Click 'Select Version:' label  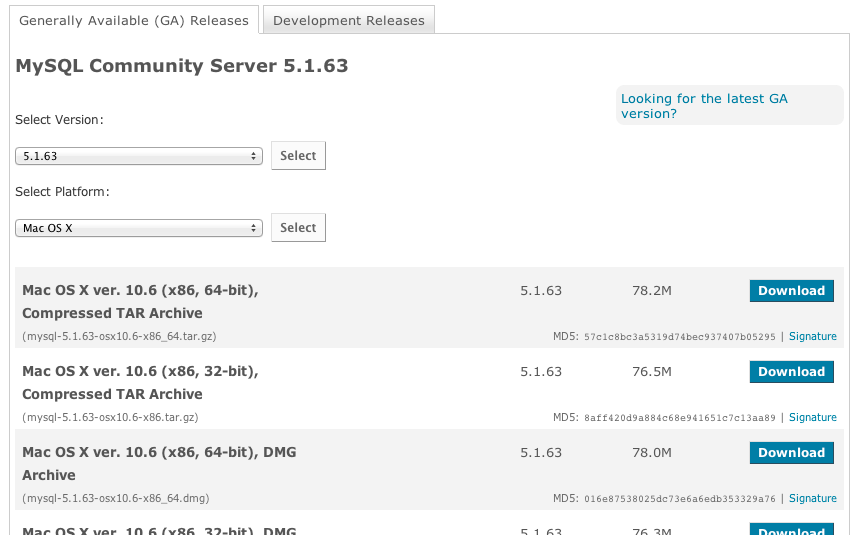pyautogui.click(x=59, y=120)
